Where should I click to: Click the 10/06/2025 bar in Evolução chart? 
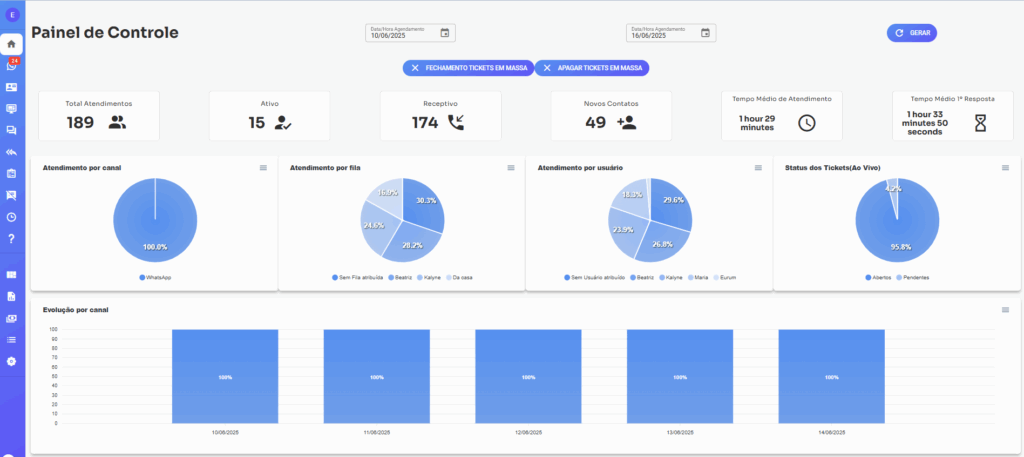pyautogui.click(x=224, y=376)
